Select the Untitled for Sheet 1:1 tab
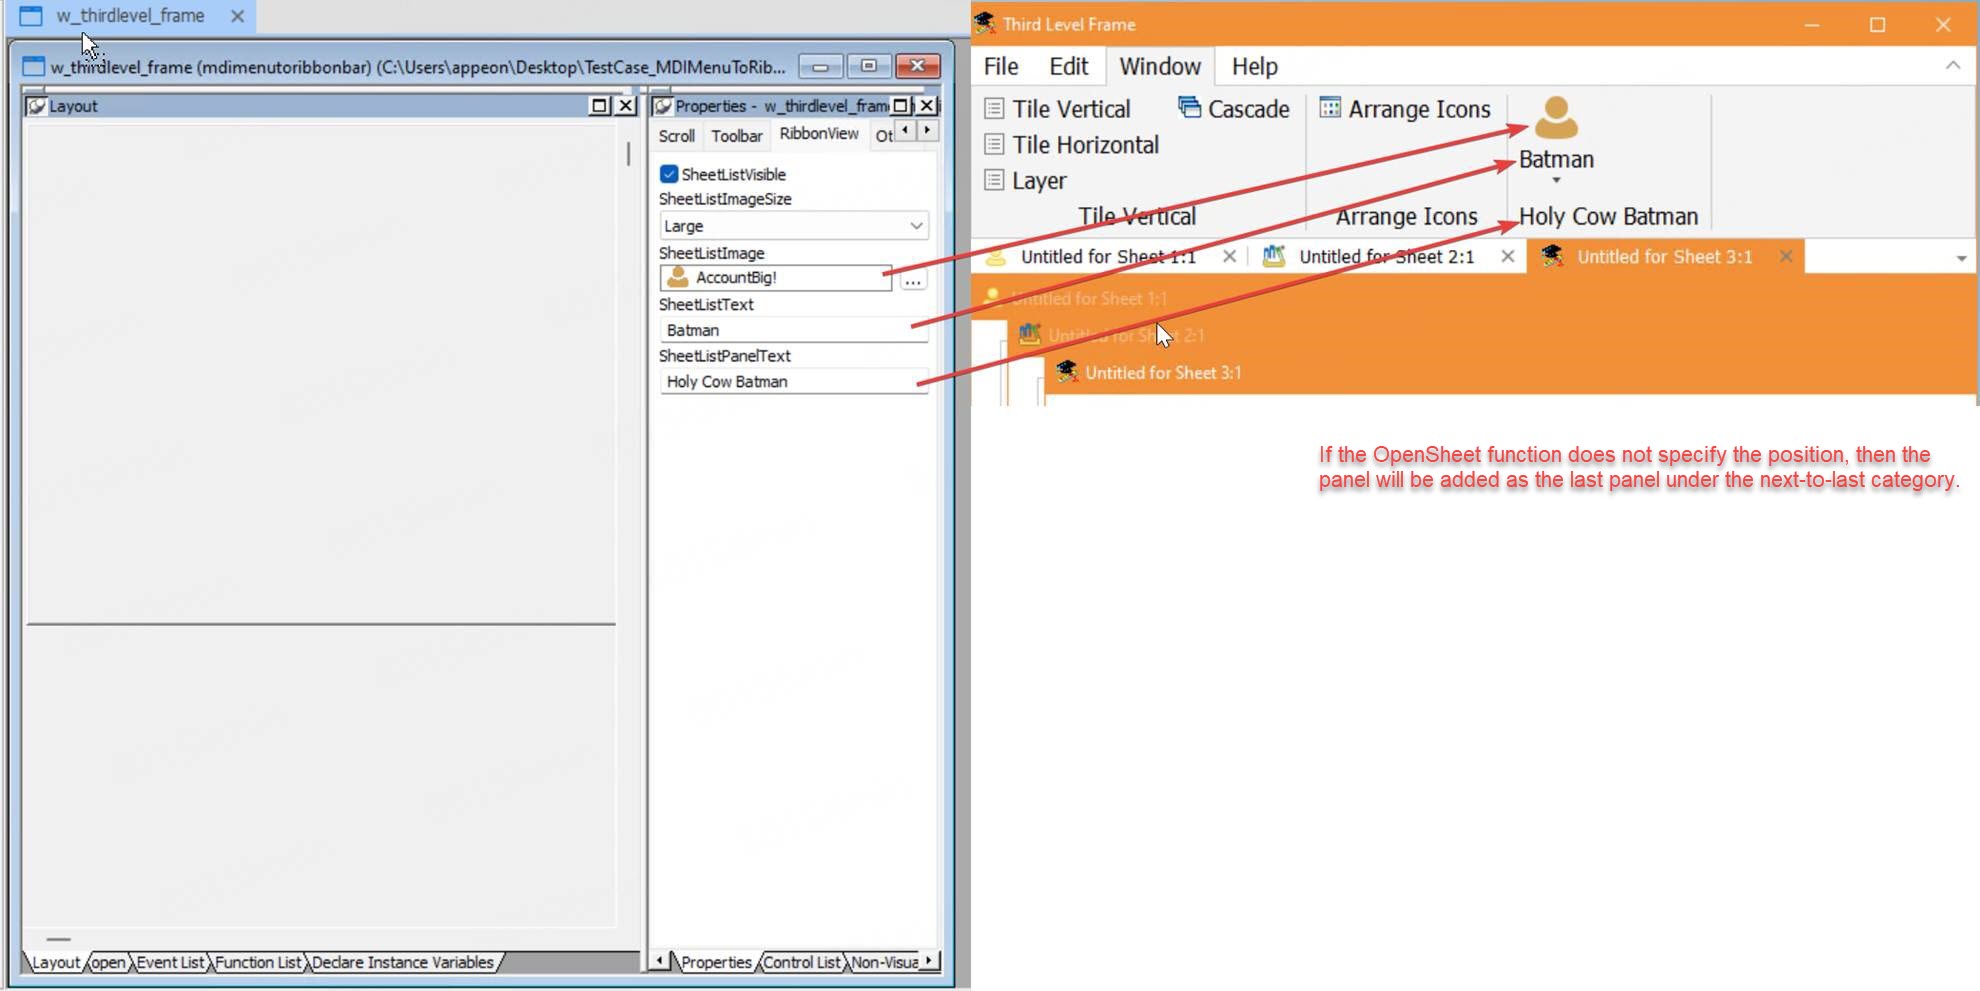 tap(1107, 257)
